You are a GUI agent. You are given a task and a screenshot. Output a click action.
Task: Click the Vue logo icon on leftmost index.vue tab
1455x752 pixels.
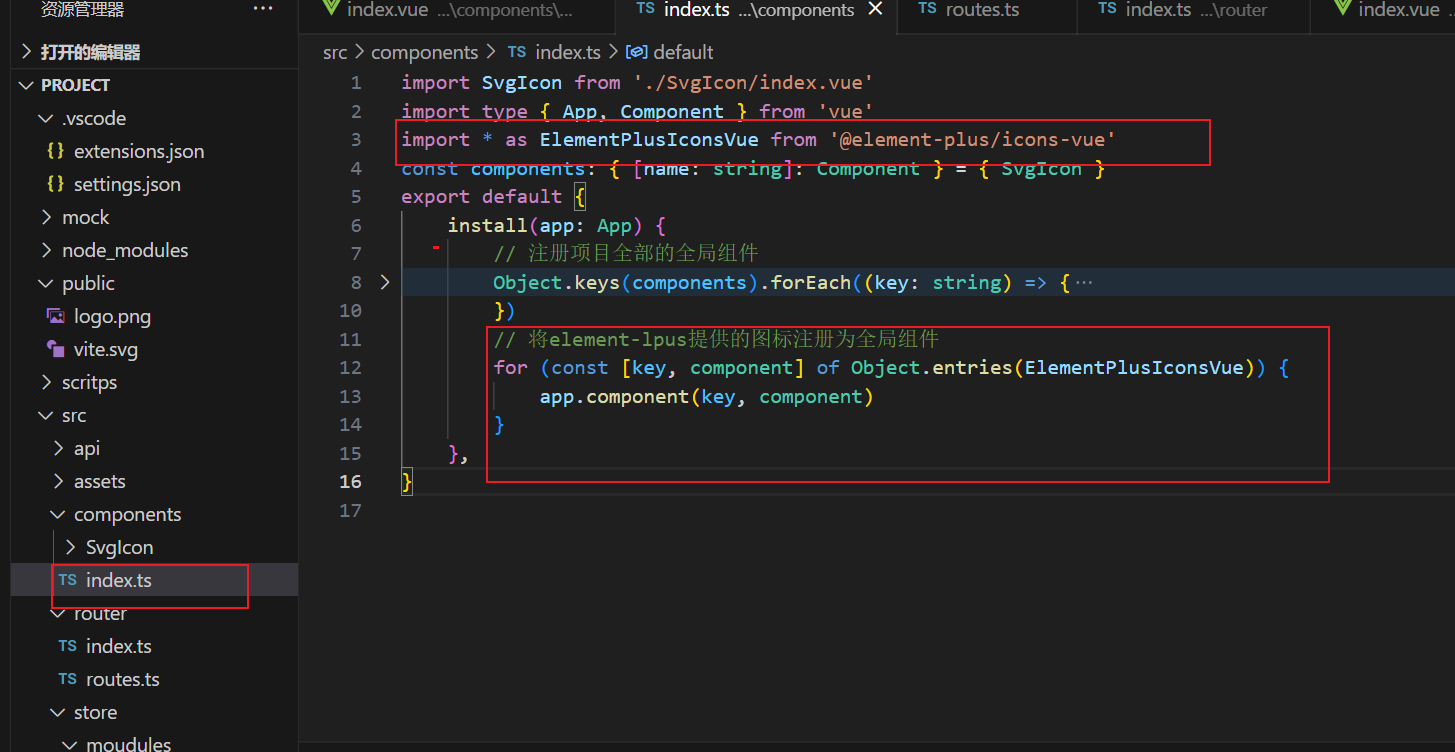(331, 10)
